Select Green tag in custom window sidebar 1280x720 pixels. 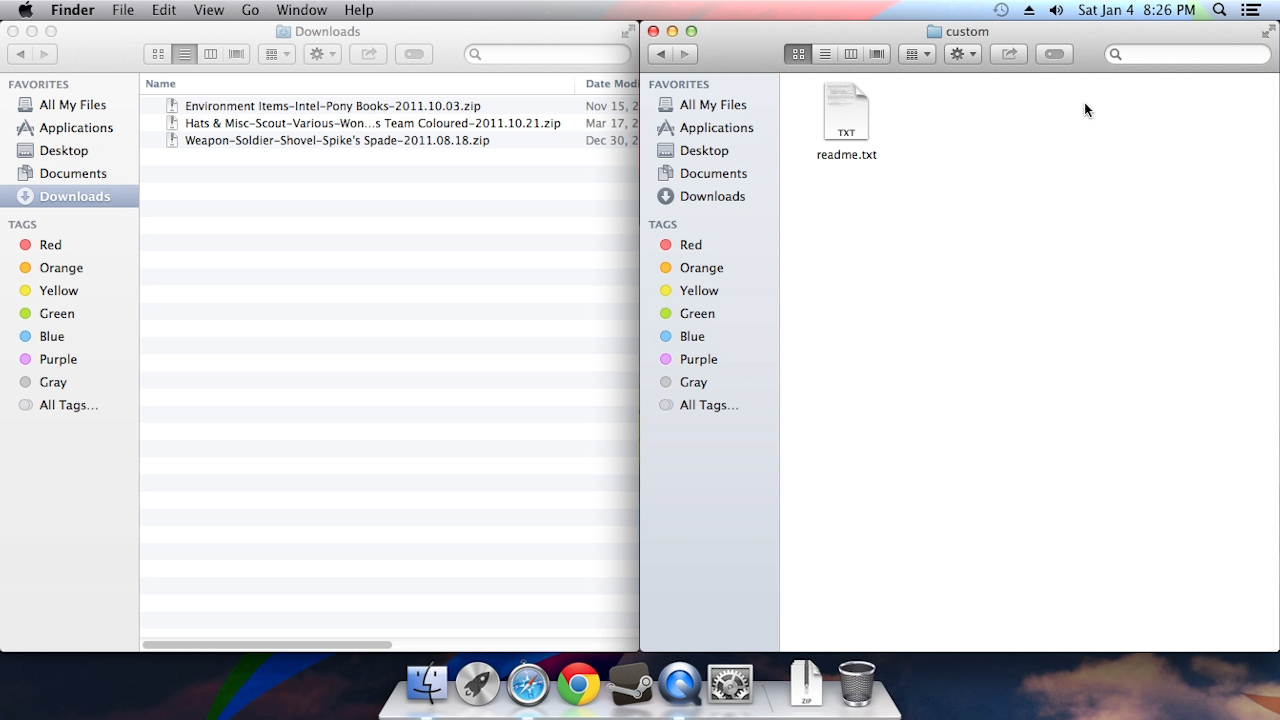coord(697,314)
